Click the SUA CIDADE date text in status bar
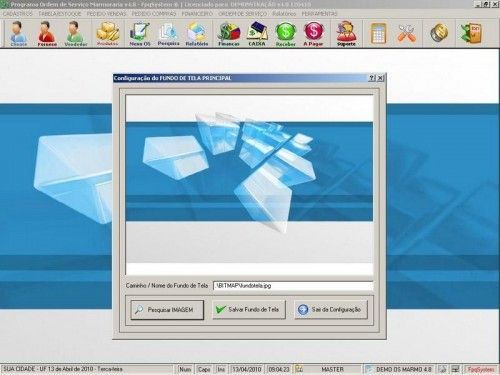The image size is (500, 375). (63, 369)
